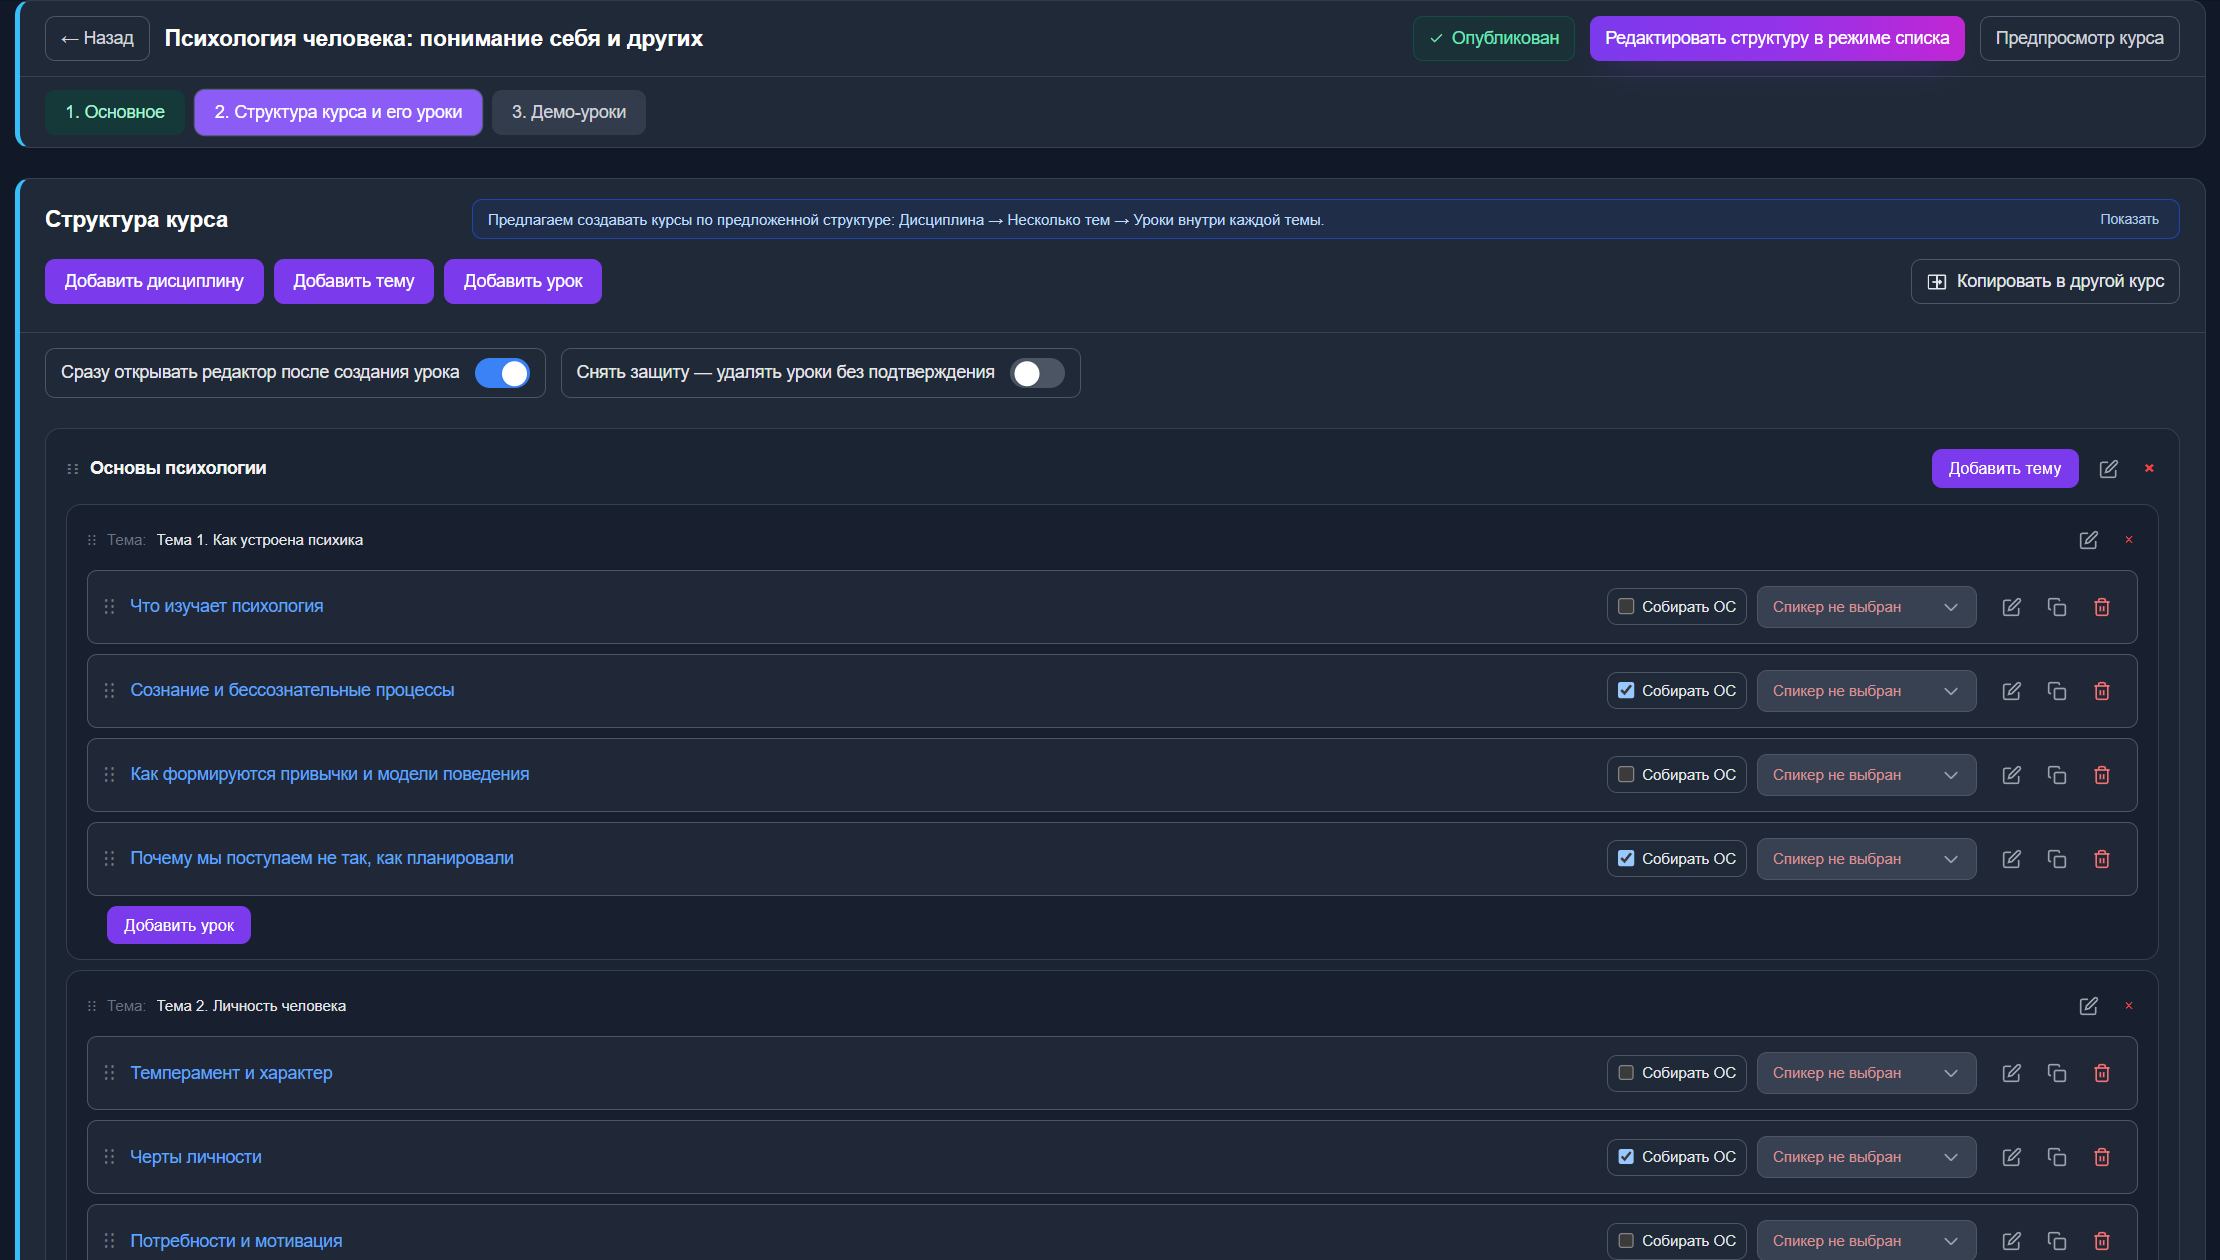
Task: Copy lesson 'Сознание и бессознательные процессы' icon
Action: coord(2057,691)
